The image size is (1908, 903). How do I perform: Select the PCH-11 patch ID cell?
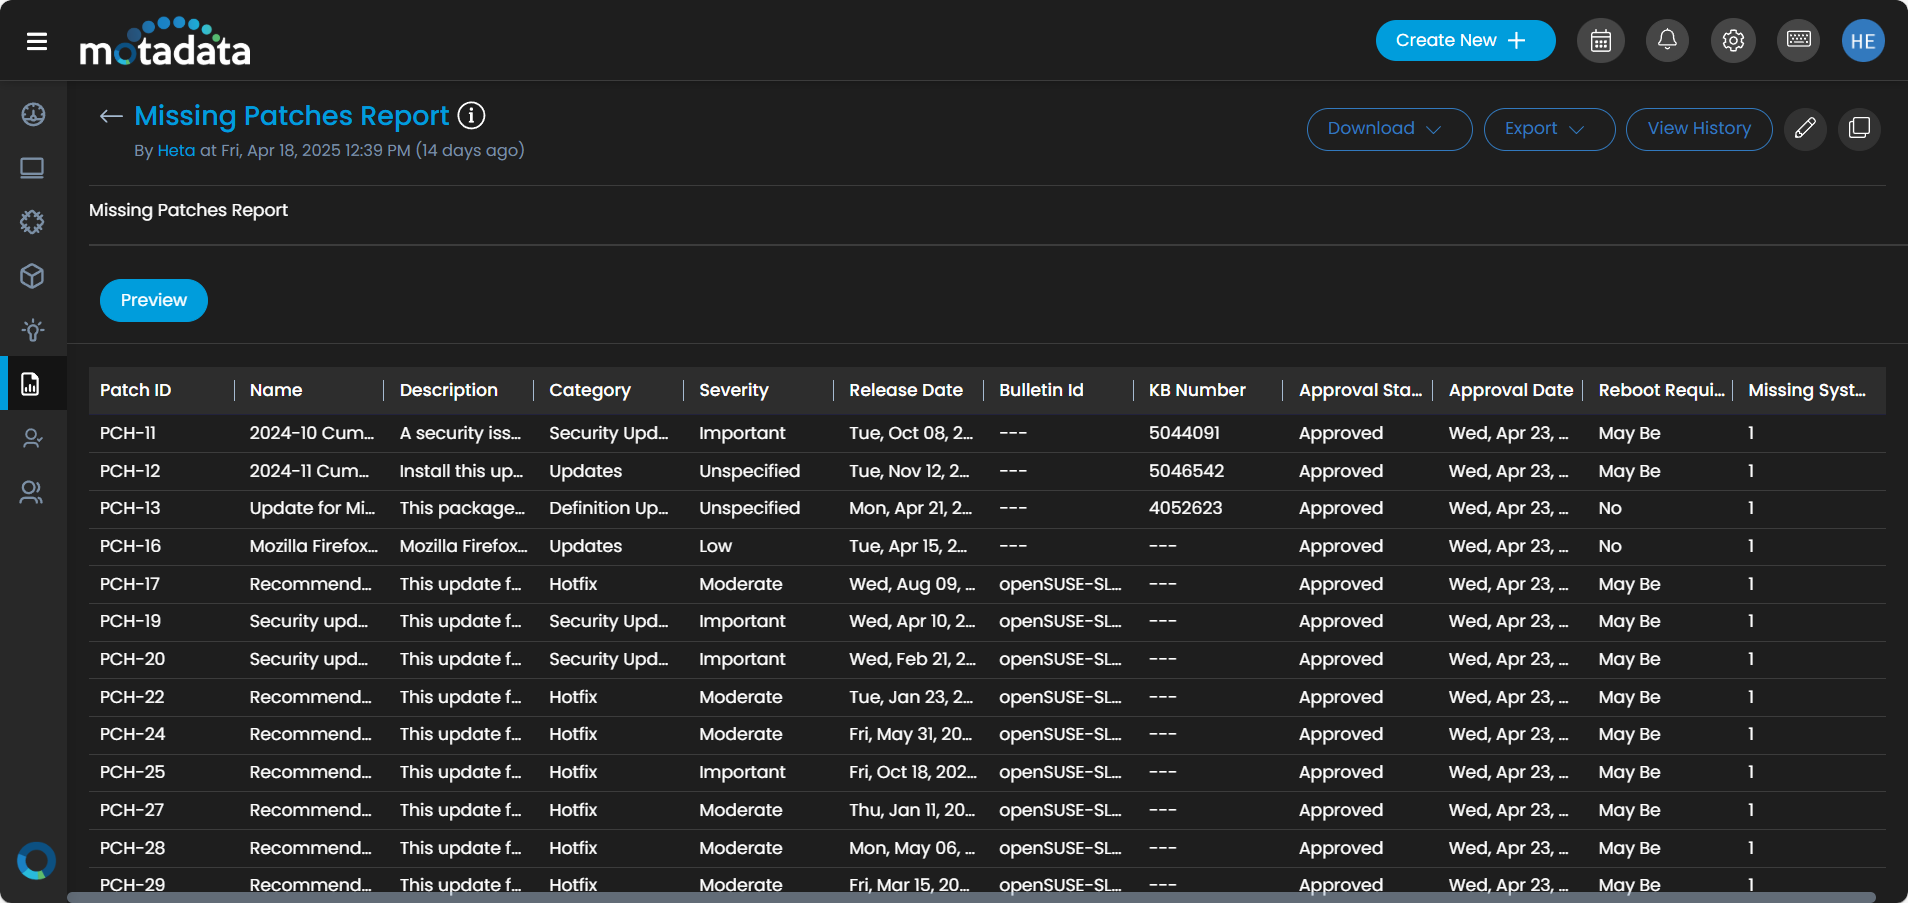coord(128,433)
